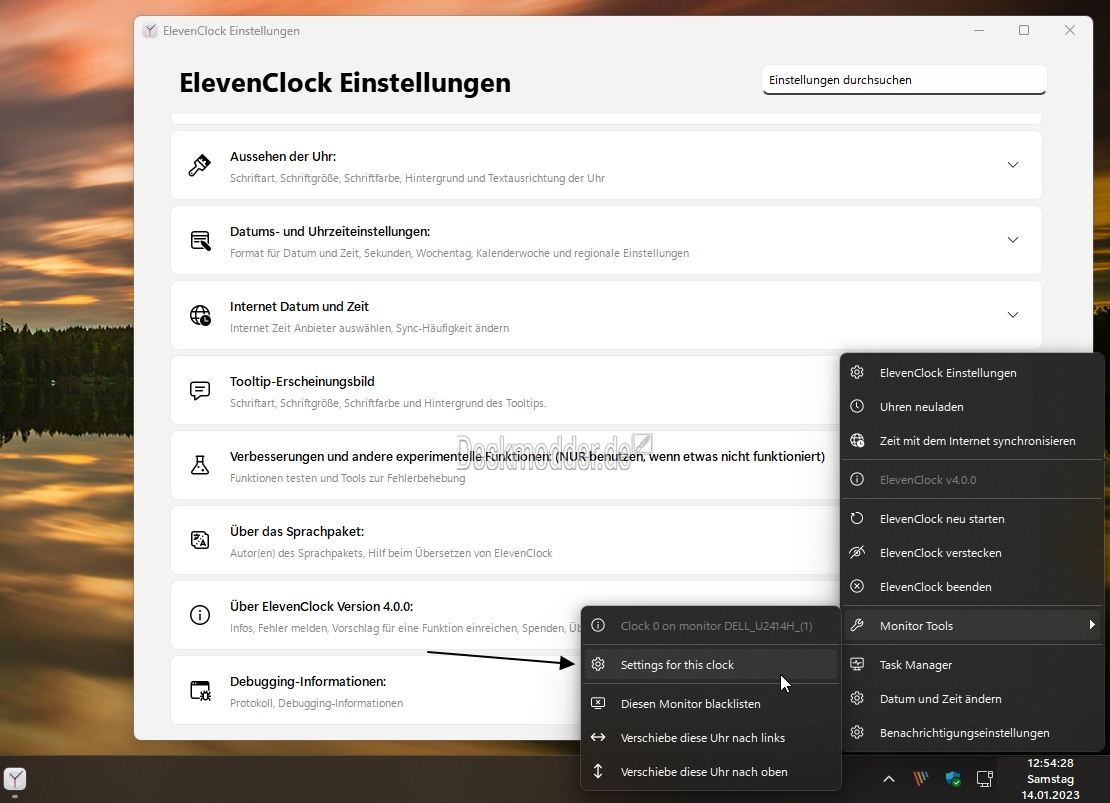The width and height of the screenshot is (1110, 803).
Task: Click the display connection tray icon
Action: tap(985, 779)
